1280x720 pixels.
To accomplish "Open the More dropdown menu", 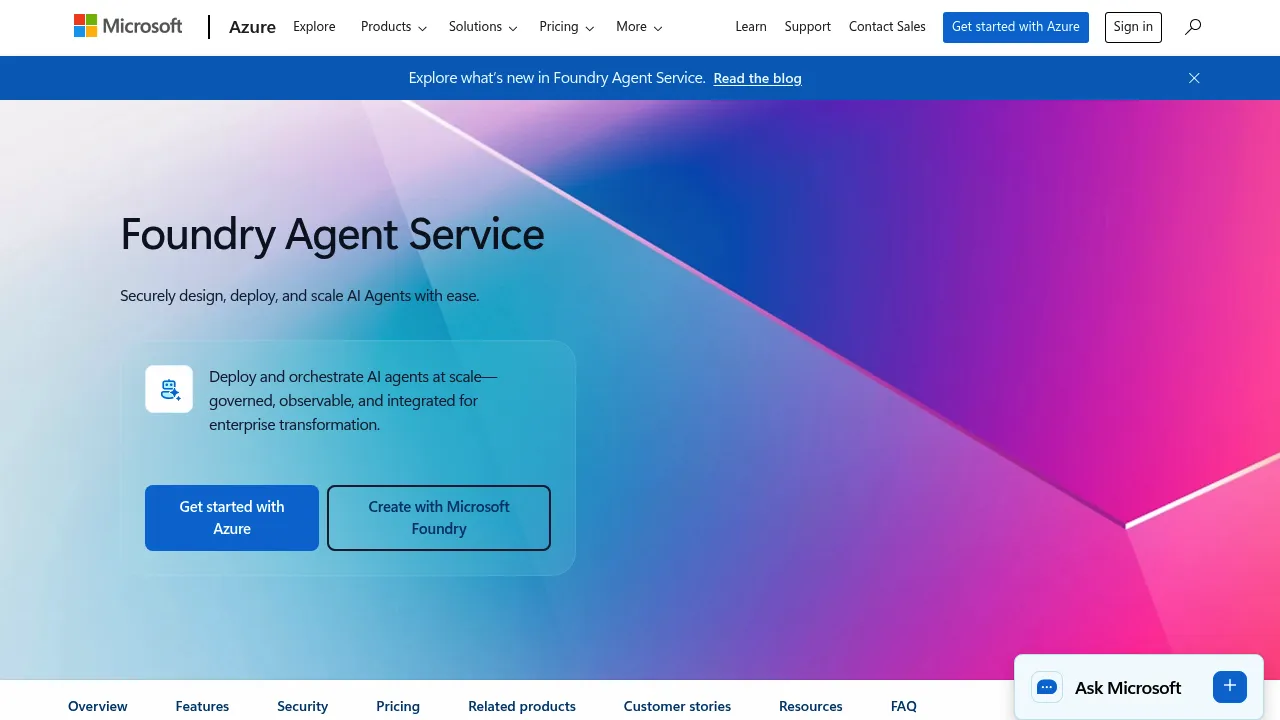I will 639,27.
